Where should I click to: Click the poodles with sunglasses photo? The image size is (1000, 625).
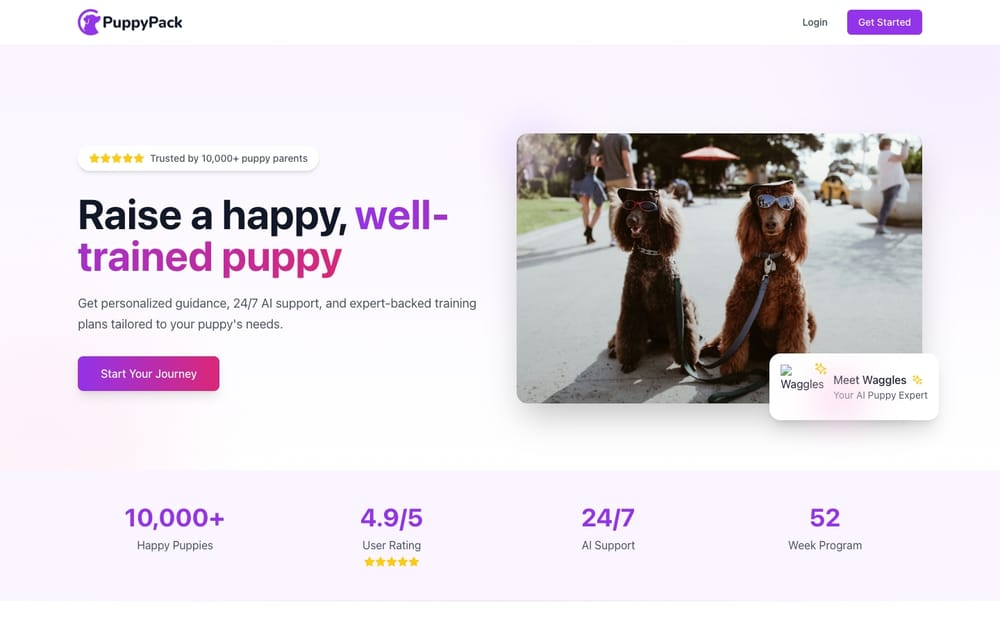719,268
